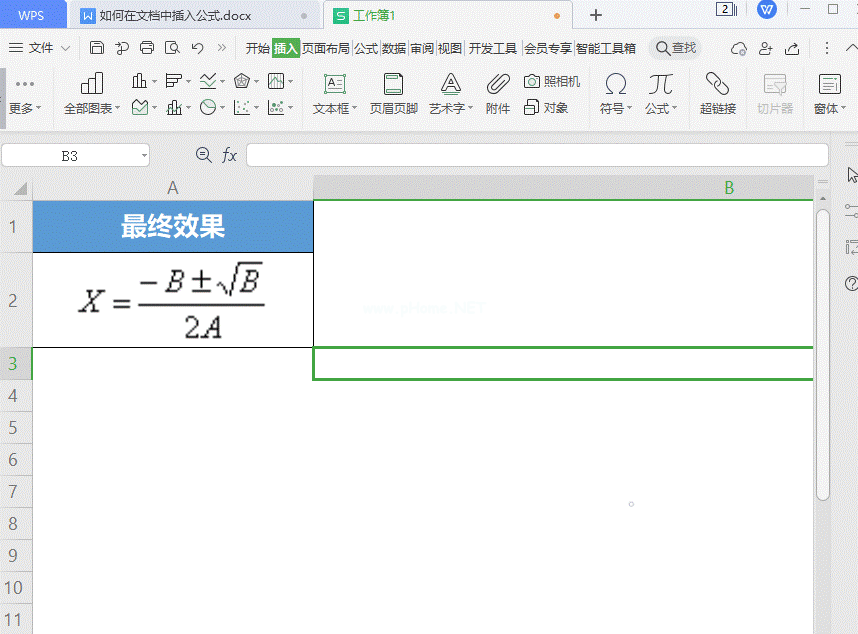This screenshot has height=634, width=858.
Task: Click the Print icon
Action: [147, 48]
